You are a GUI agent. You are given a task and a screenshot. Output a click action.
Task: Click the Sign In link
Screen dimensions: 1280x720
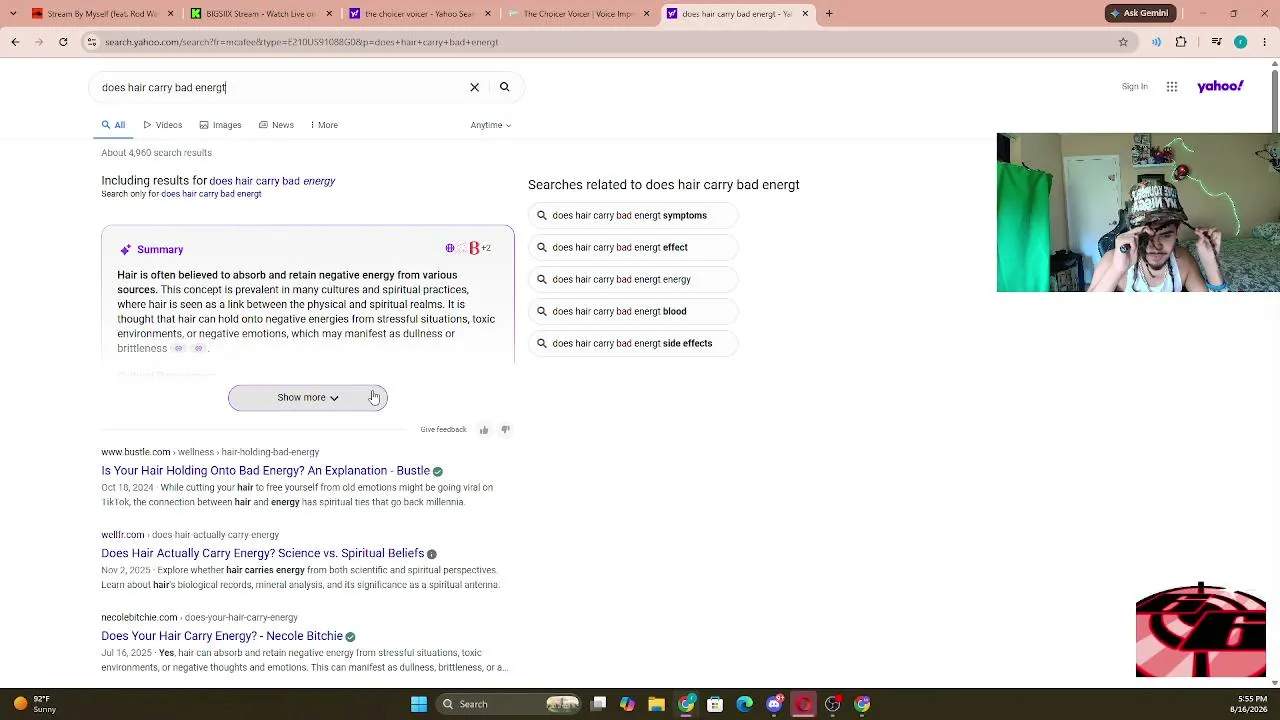tap(1134, 87)
